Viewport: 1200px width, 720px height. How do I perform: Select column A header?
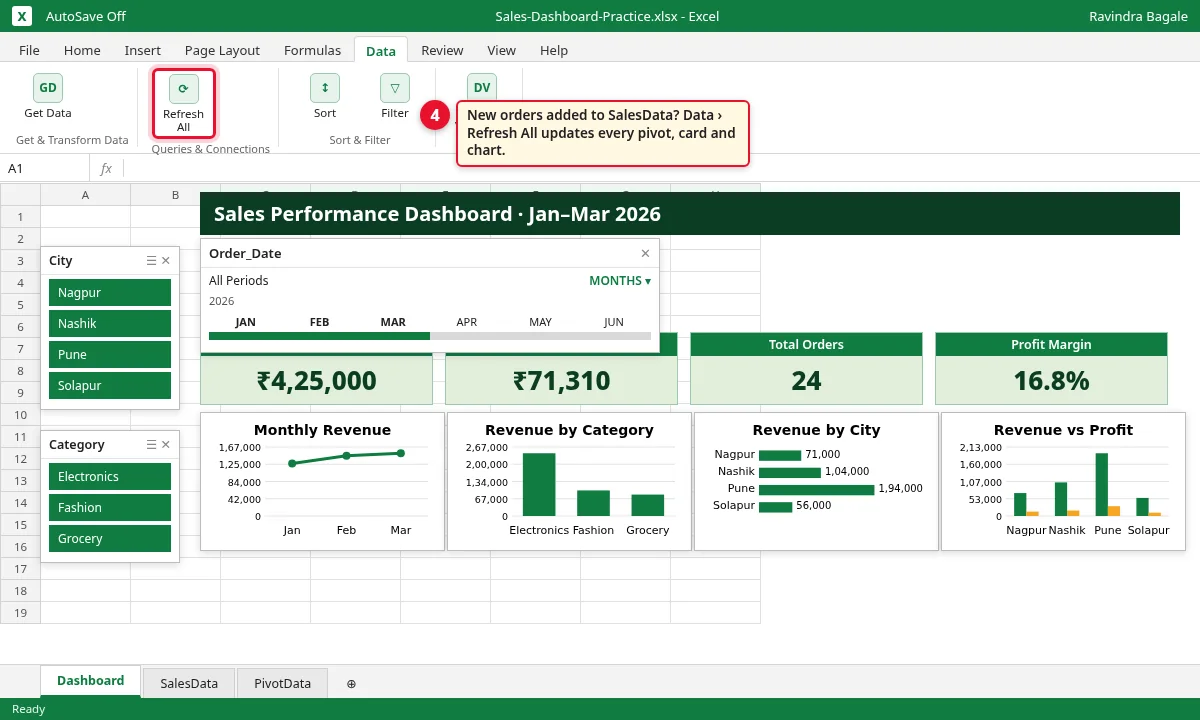pyautogui.click(x=85, y=194)
